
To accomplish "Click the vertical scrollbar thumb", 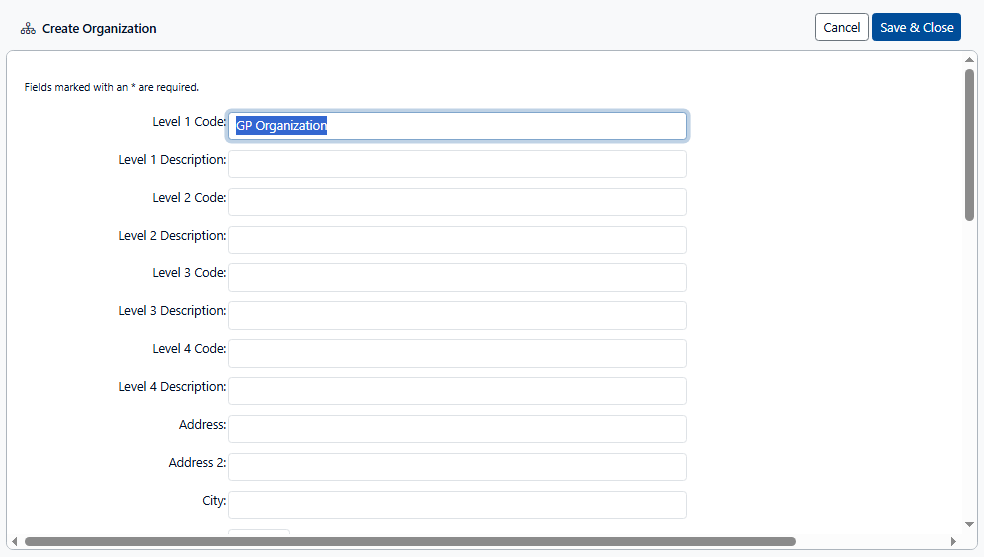I will tap(969, 145).
